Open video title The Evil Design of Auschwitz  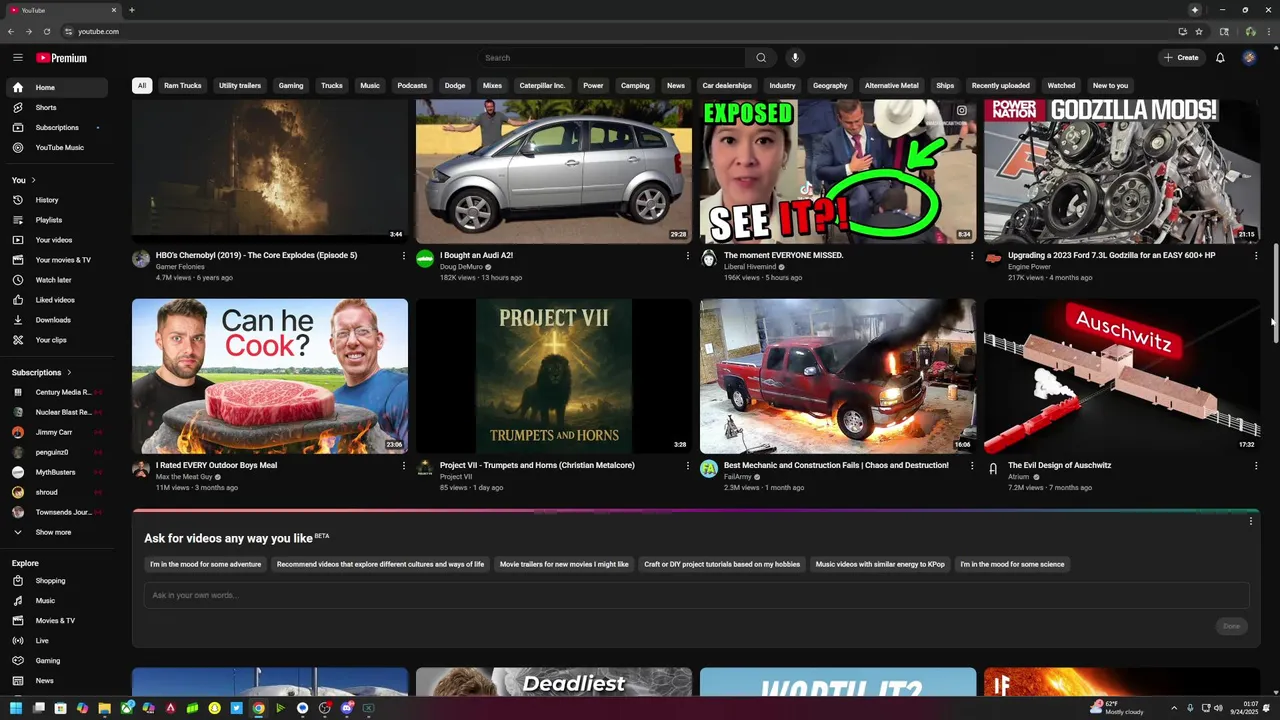tap(1059, 465)
